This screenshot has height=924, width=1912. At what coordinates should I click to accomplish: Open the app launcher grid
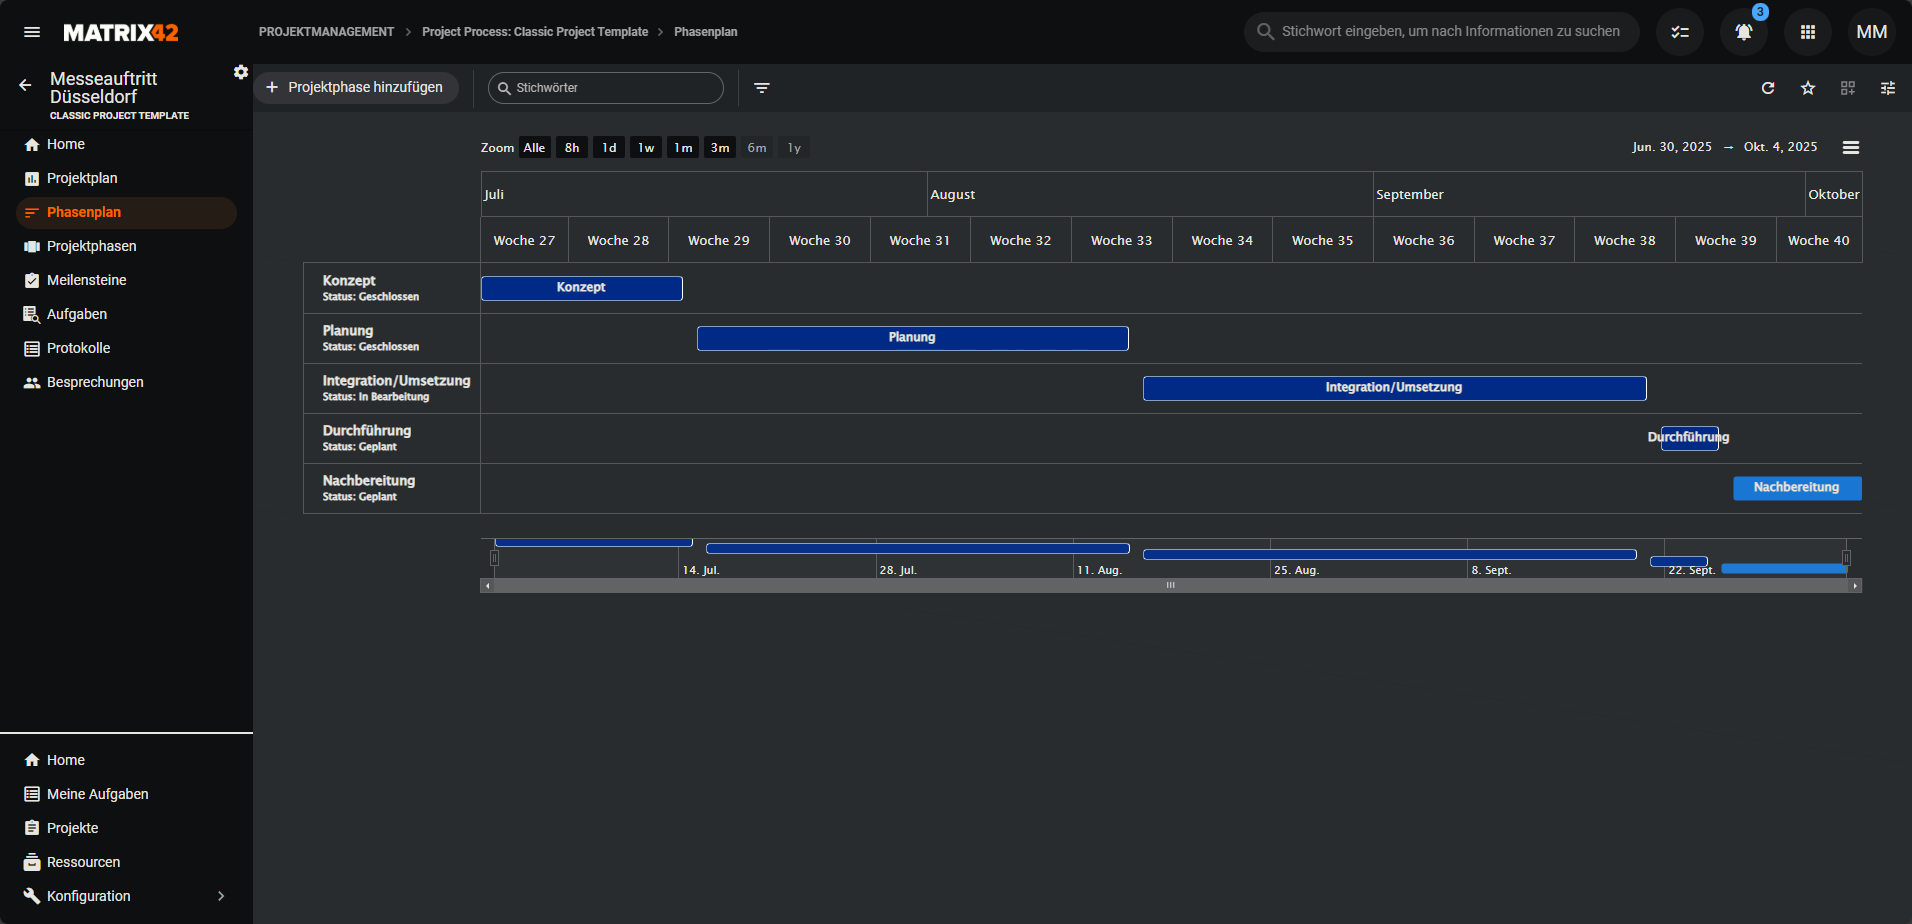(x=1807, y=32)
